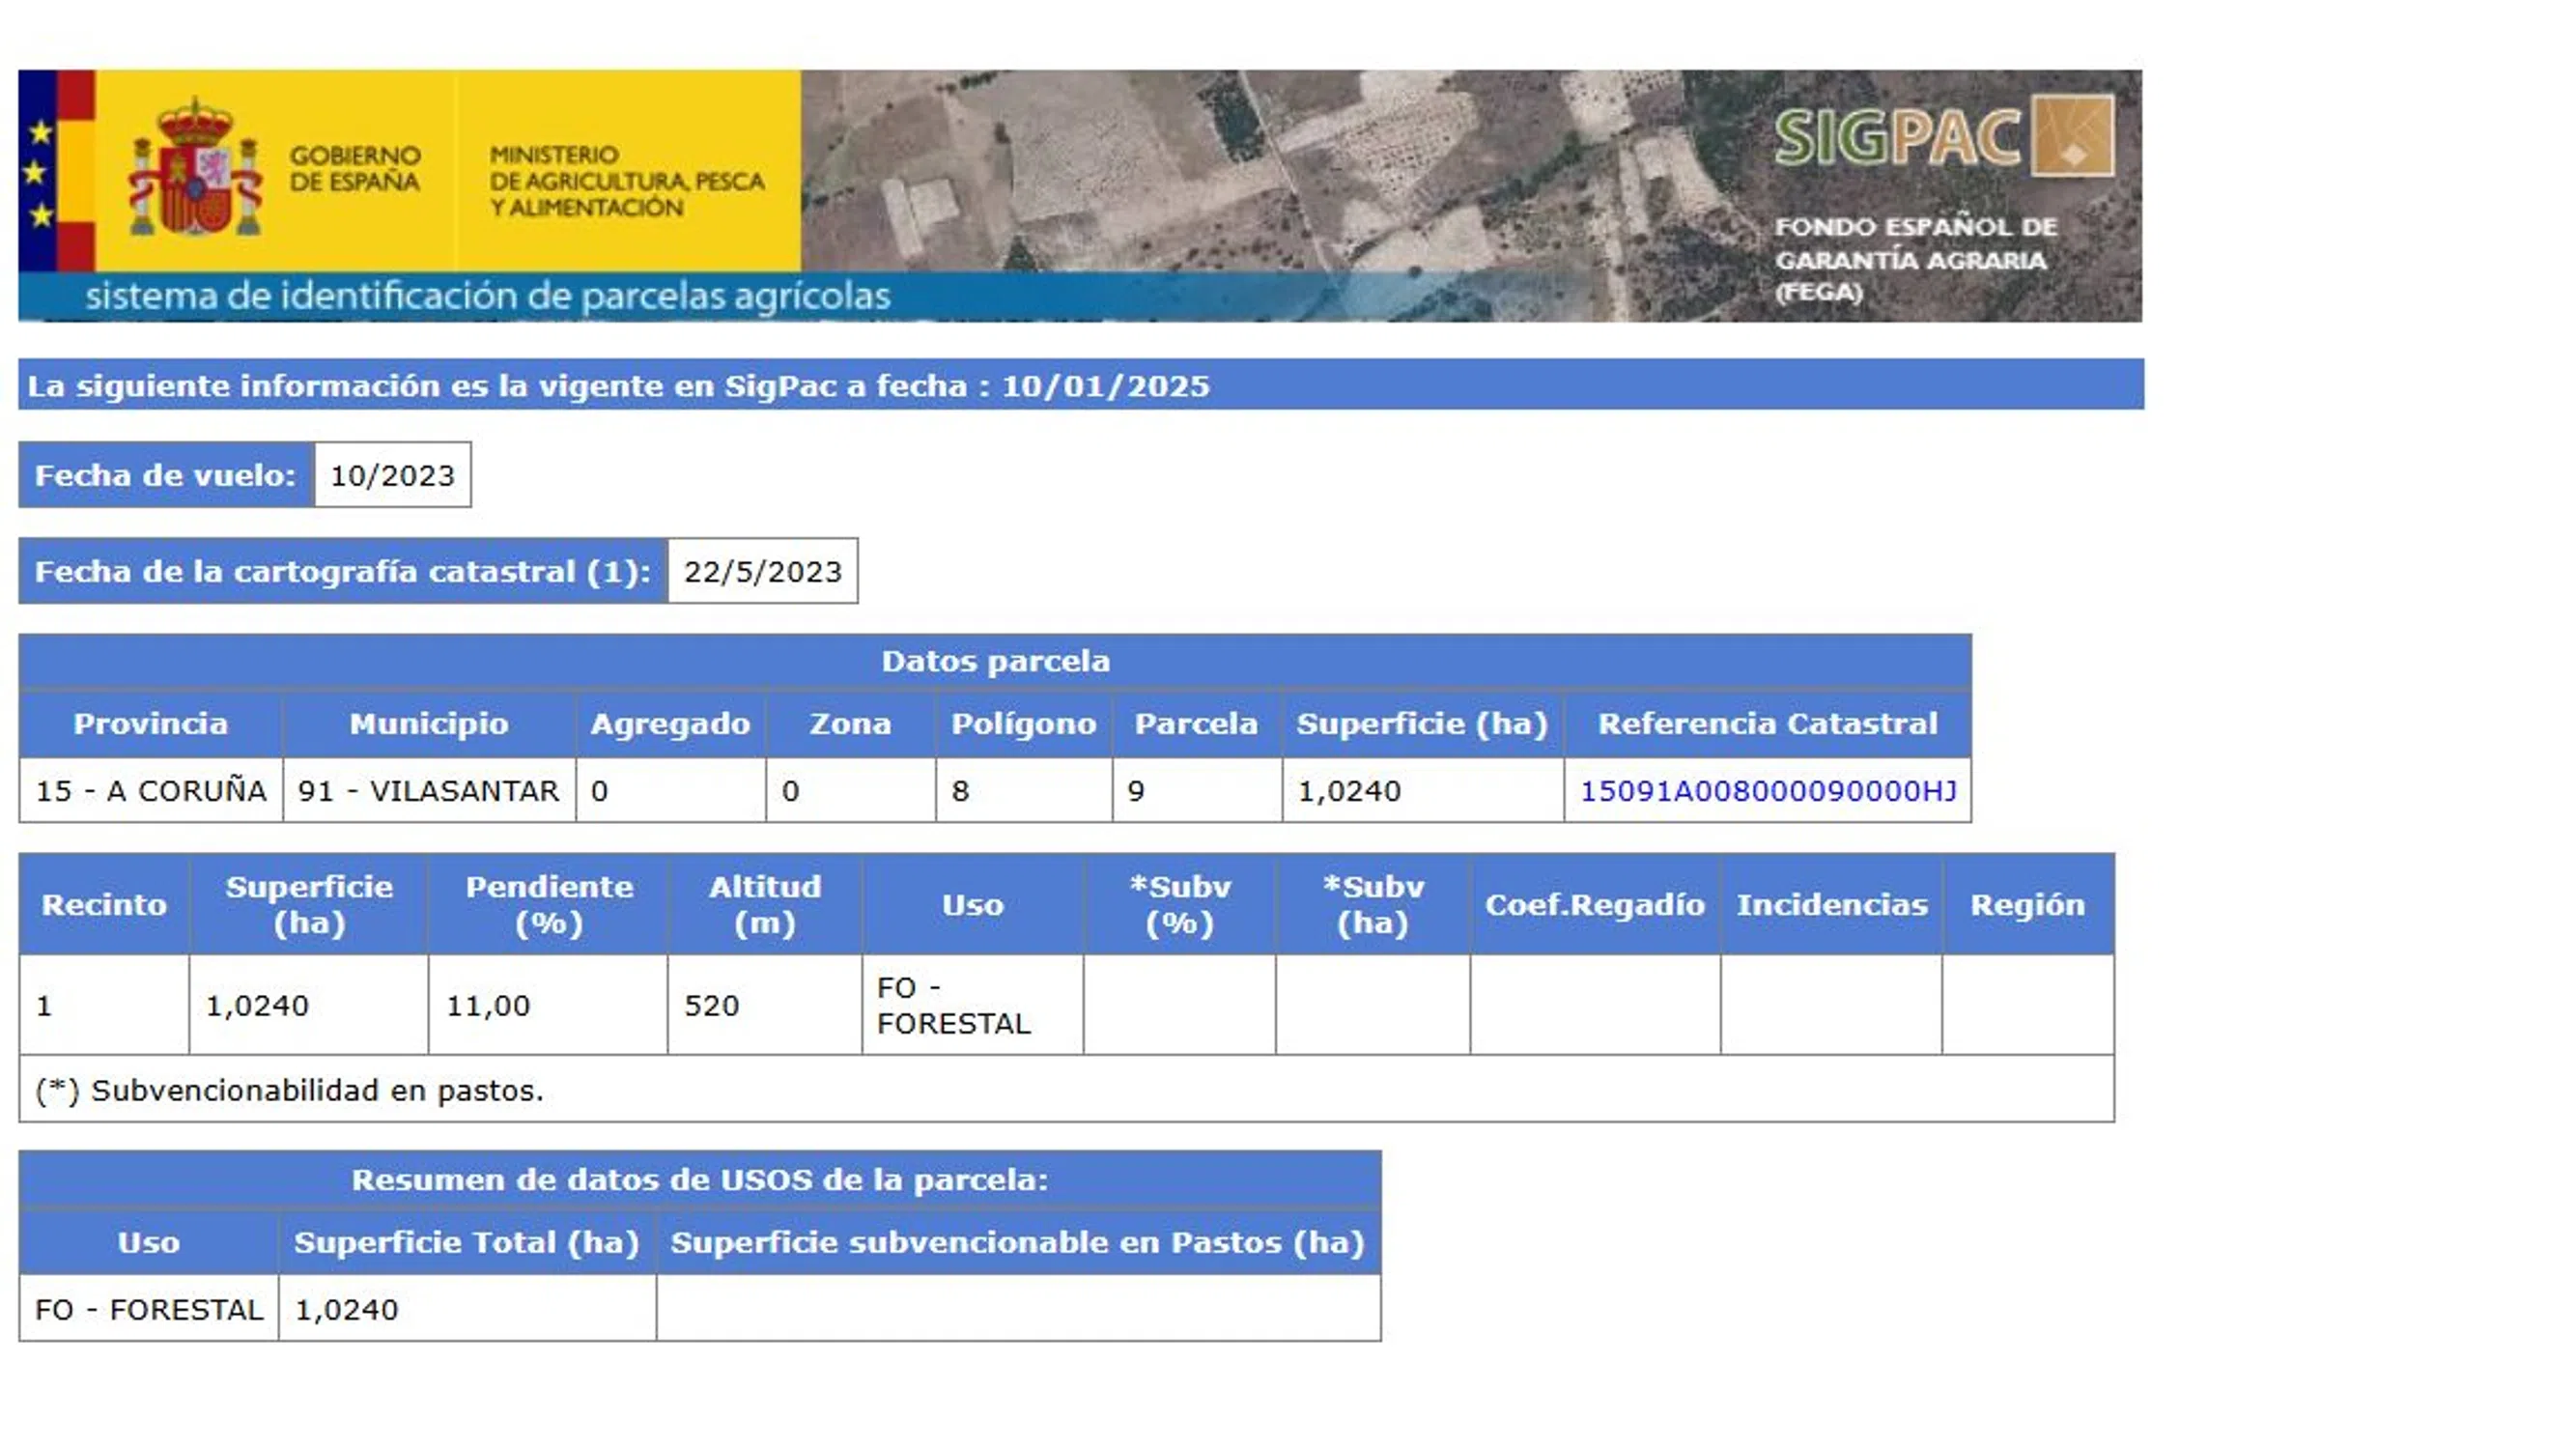Click the VILASANTAR municipio cell
This screenshot has width=2576, height=1449.
pyautogui.click(x=428, y=791)
